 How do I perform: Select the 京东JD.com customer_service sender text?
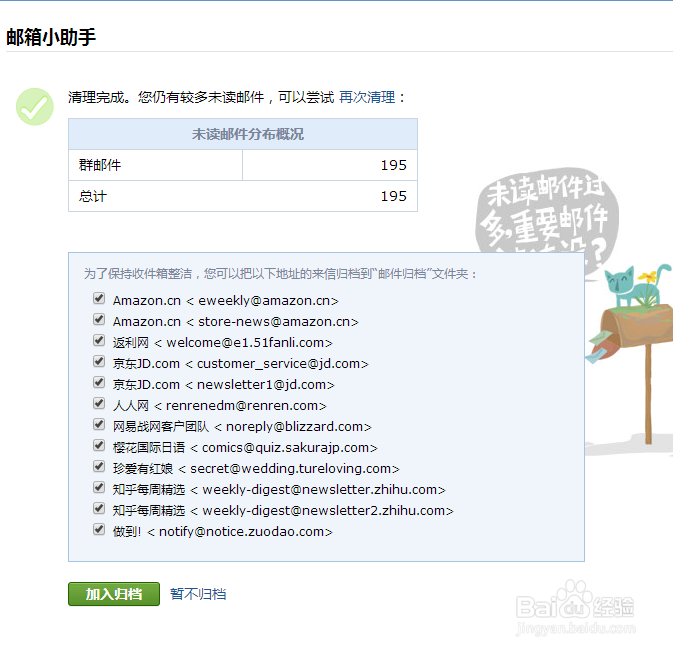[x=241, y=364]
